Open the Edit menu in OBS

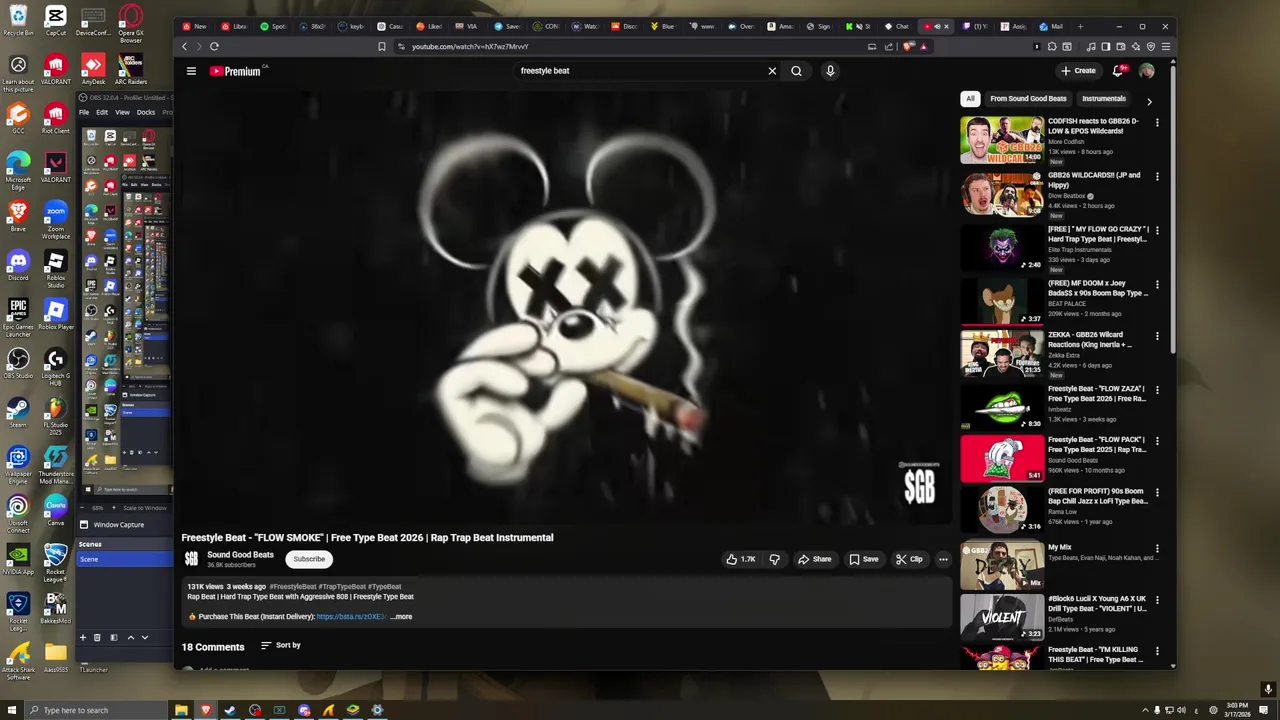coord(102,112)
